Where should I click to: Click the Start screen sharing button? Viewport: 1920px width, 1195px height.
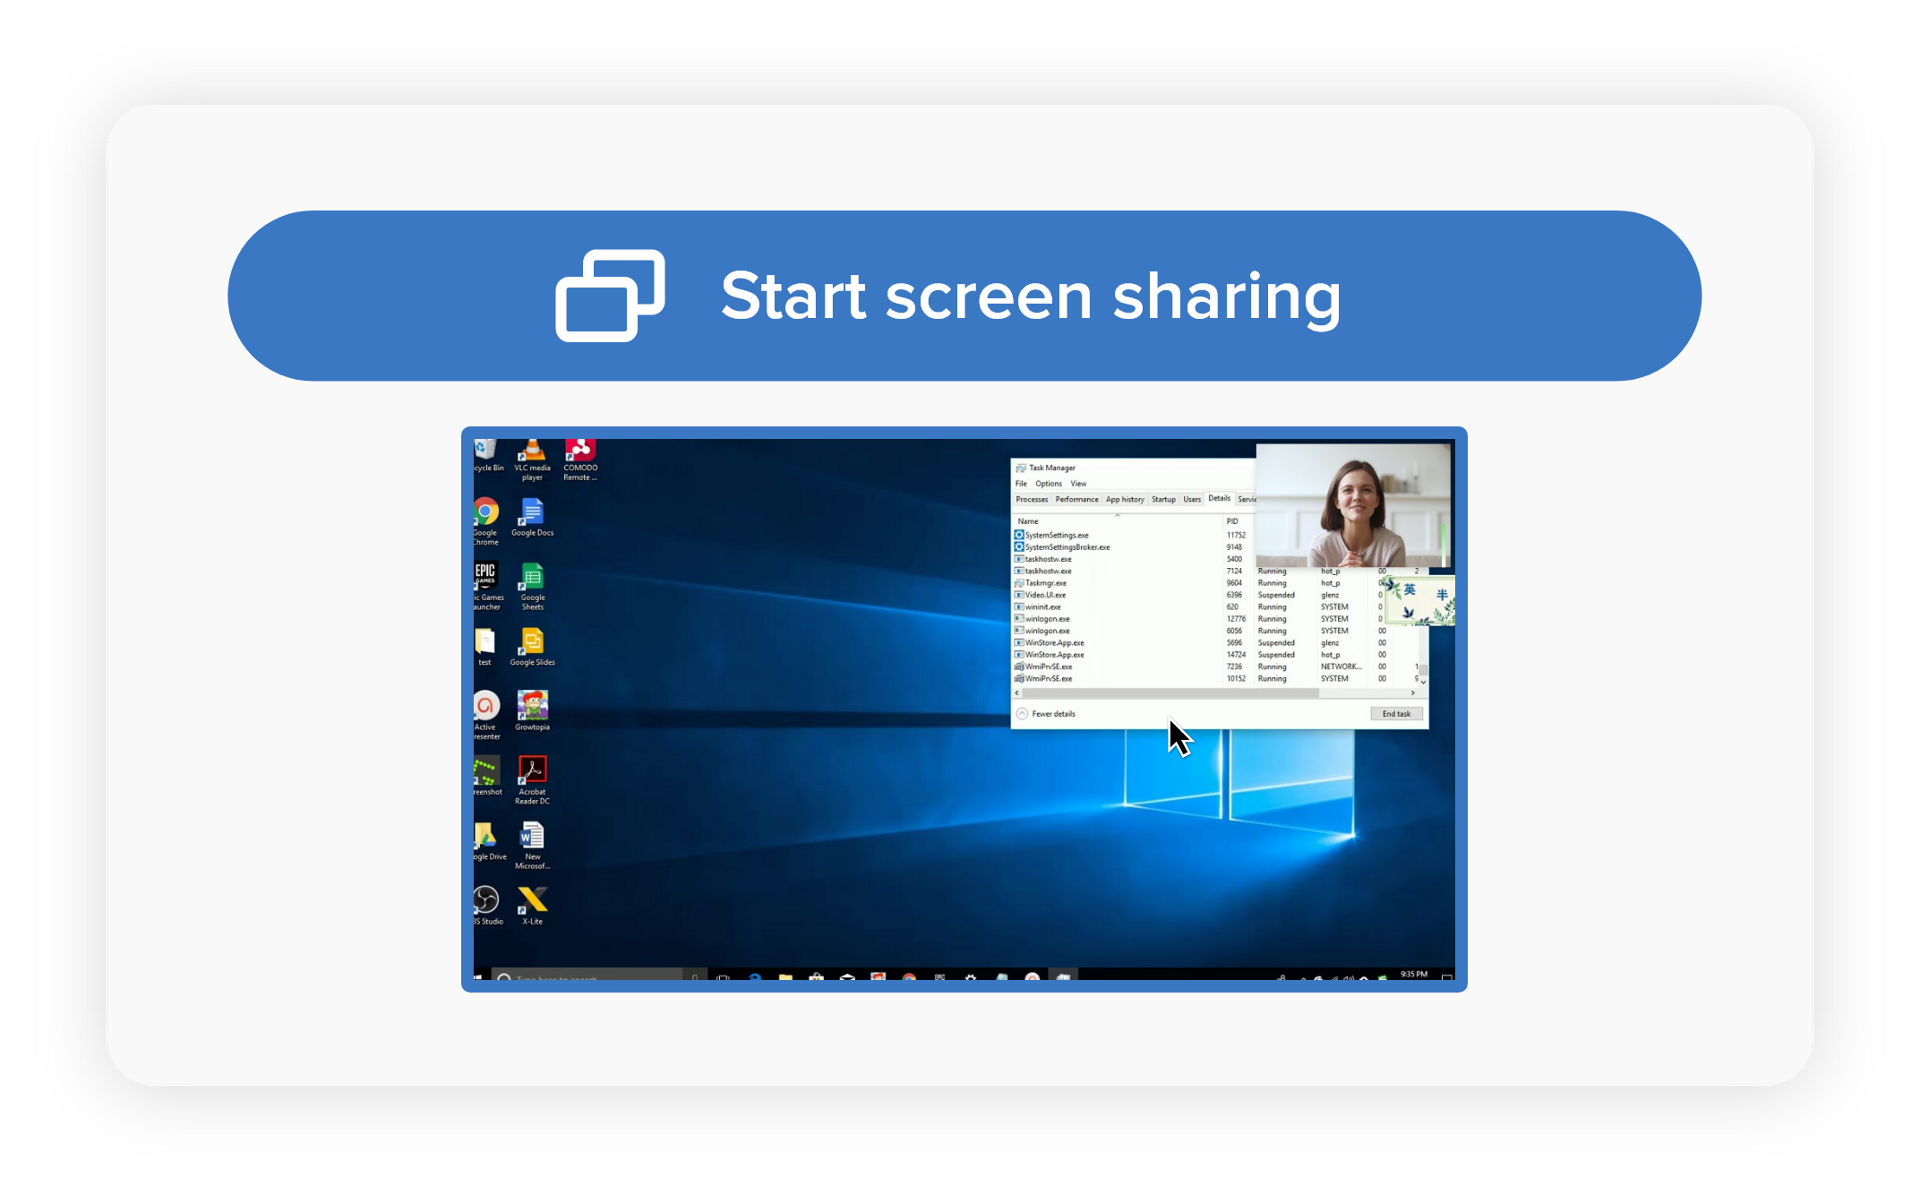click(964, 296)
